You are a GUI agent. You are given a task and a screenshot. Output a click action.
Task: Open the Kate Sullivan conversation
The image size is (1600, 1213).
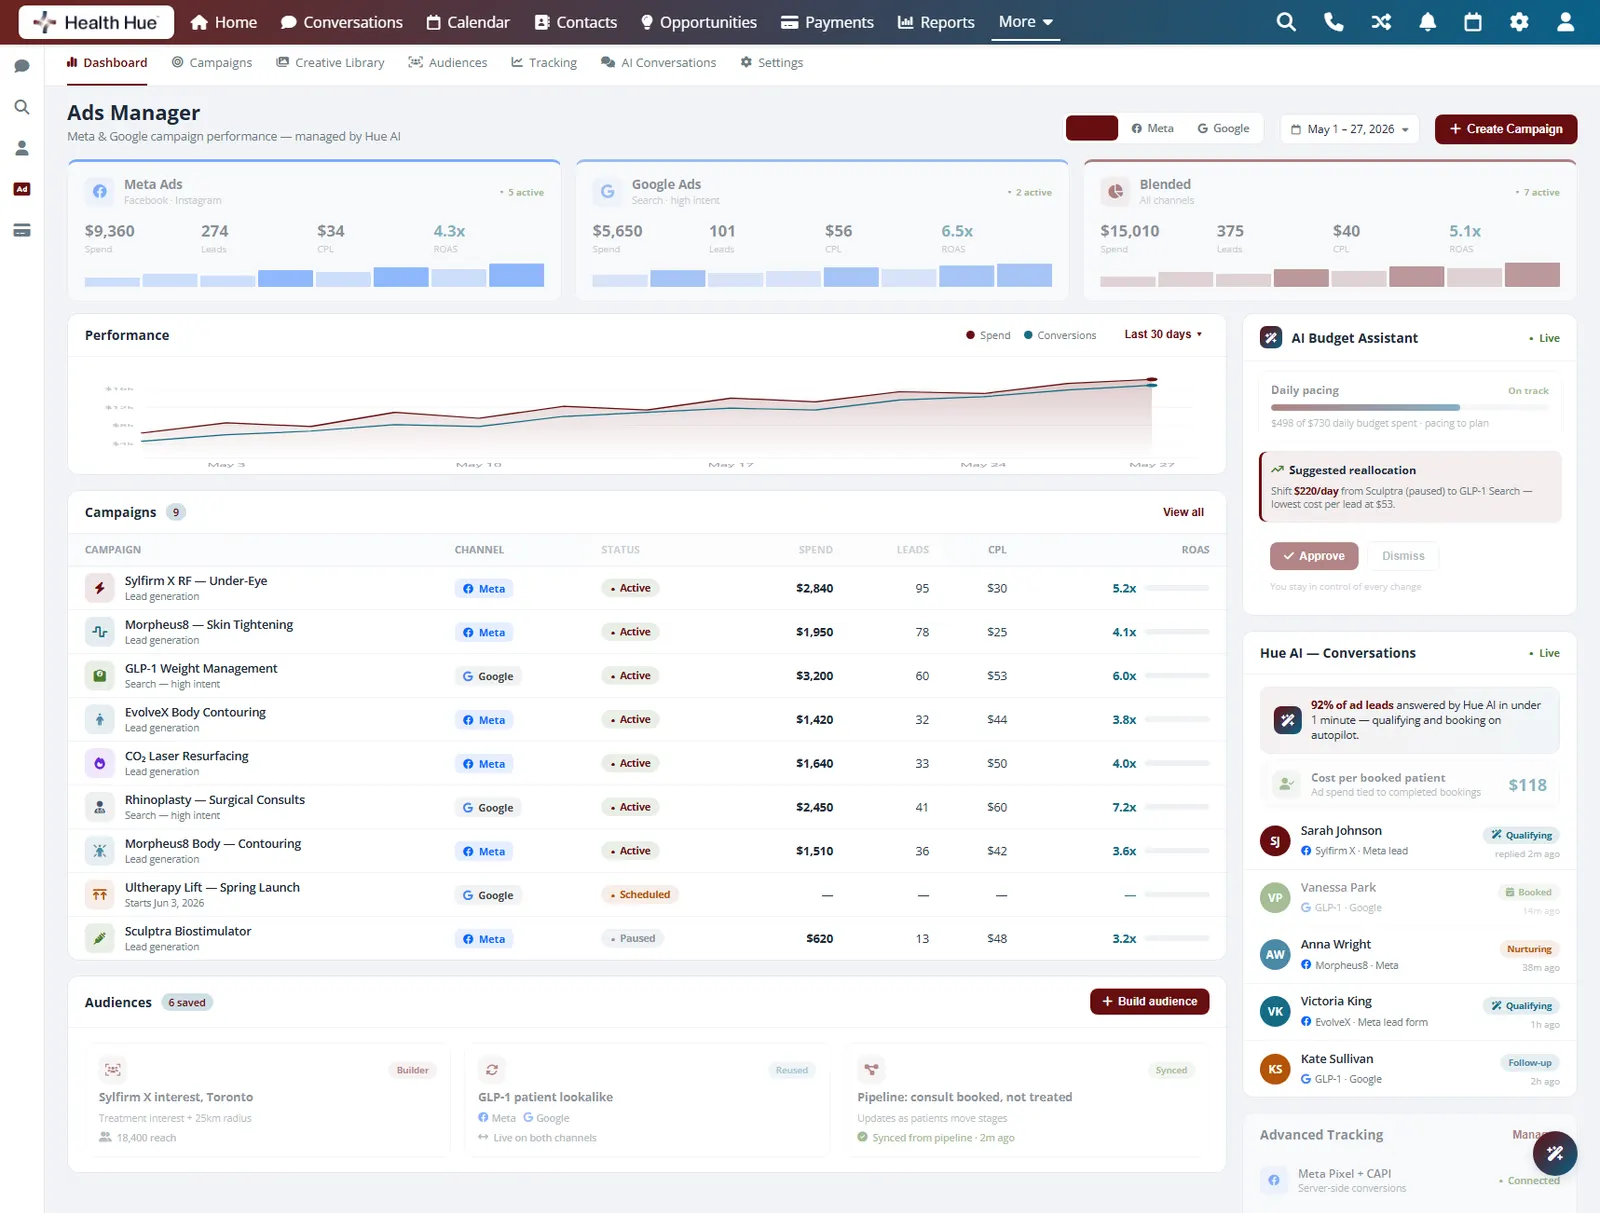pyautogui.click(x=1409, y=1069)
